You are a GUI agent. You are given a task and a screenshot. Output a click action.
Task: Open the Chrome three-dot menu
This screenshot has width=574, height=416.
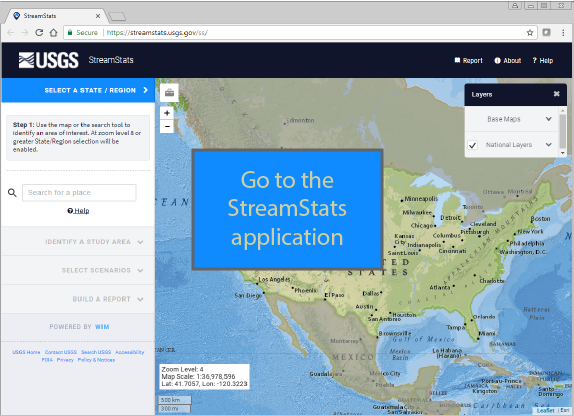click(563, 33)
